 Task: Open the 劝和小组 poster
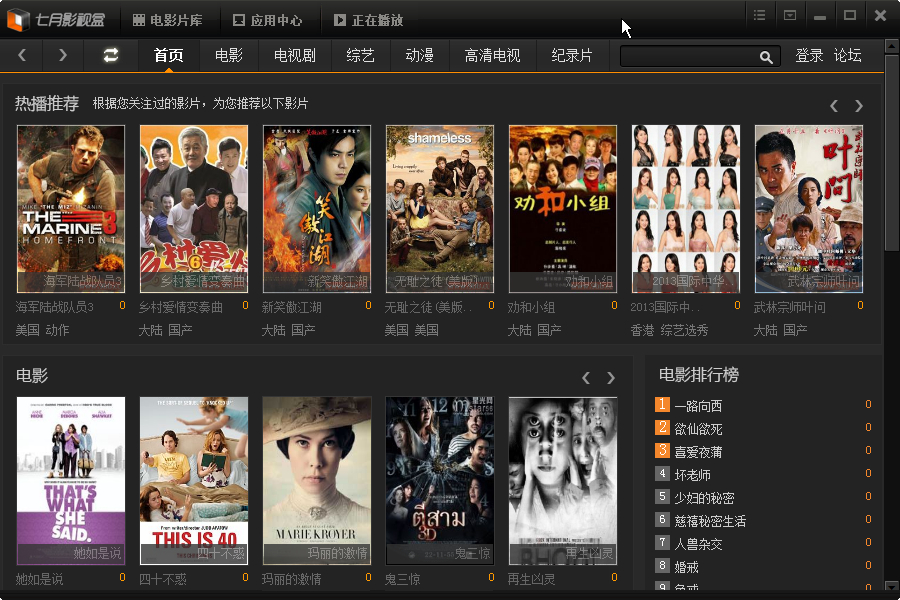click(563, 209)
